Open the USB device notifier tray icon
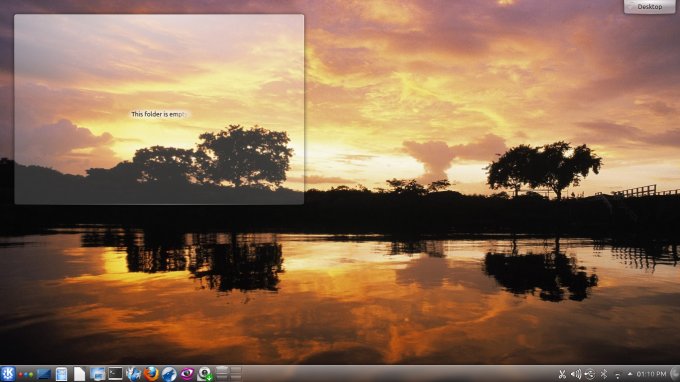This screenshot has width=680, height=382. pos(590,374)
